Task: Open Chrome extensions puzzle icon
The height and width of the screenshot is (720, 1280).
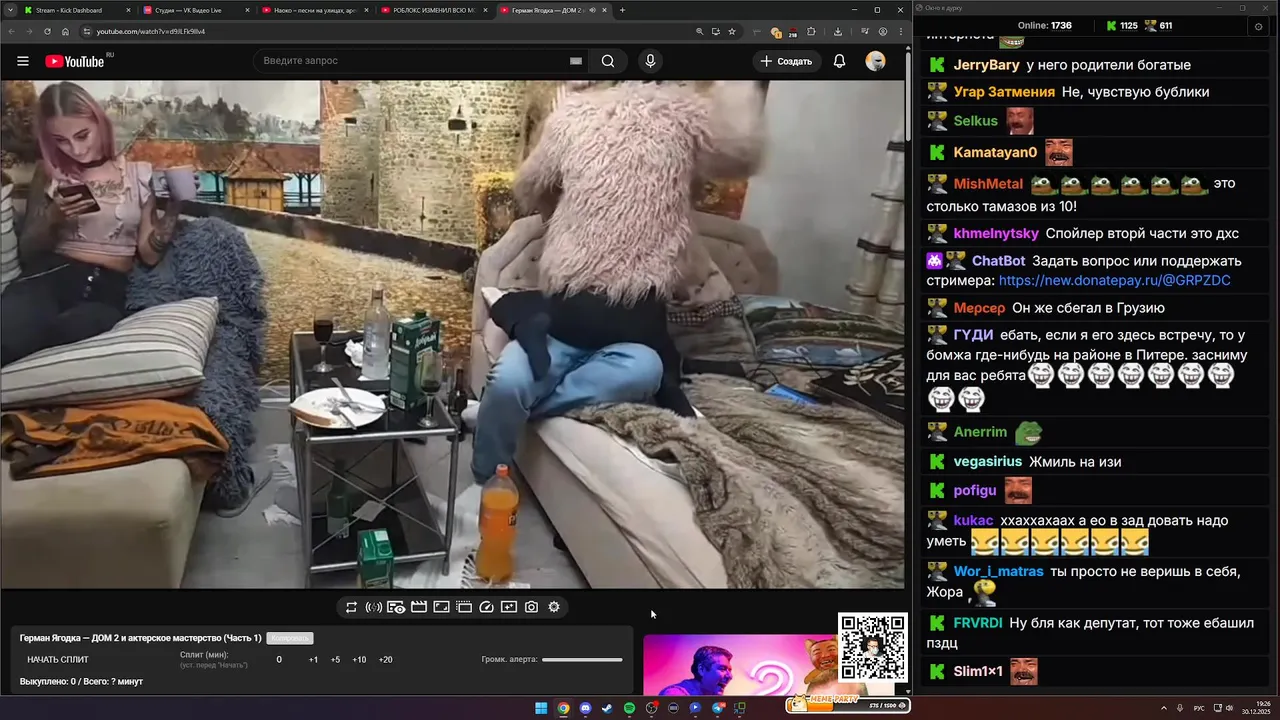Action: (x=811, y=31)
